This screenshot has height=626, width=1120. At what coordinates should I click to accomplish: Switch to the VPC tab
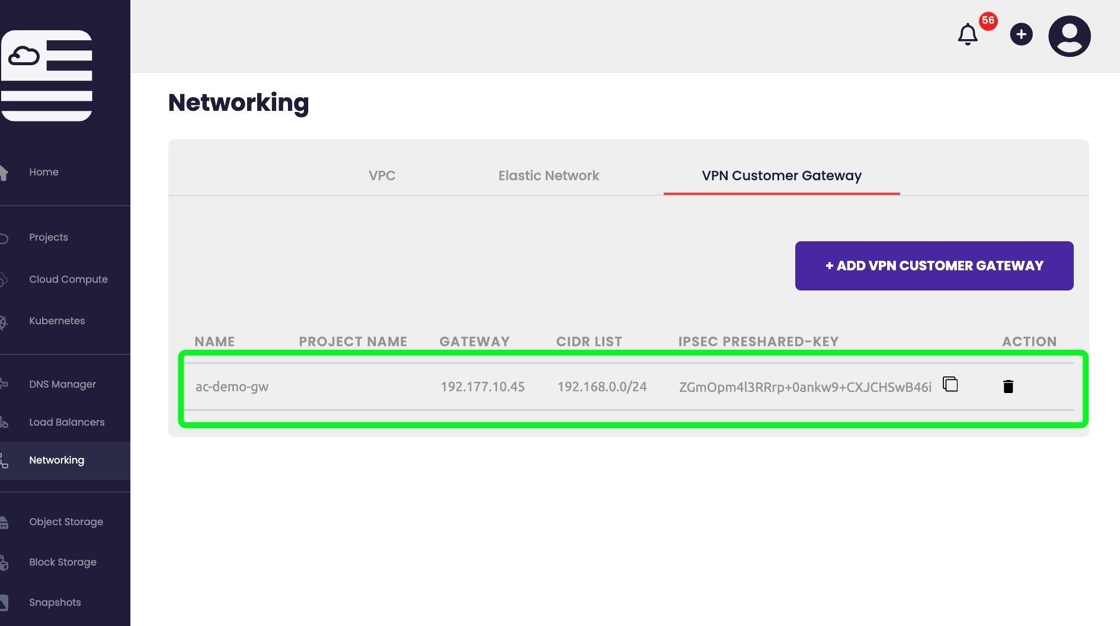(x=382, y=175)
